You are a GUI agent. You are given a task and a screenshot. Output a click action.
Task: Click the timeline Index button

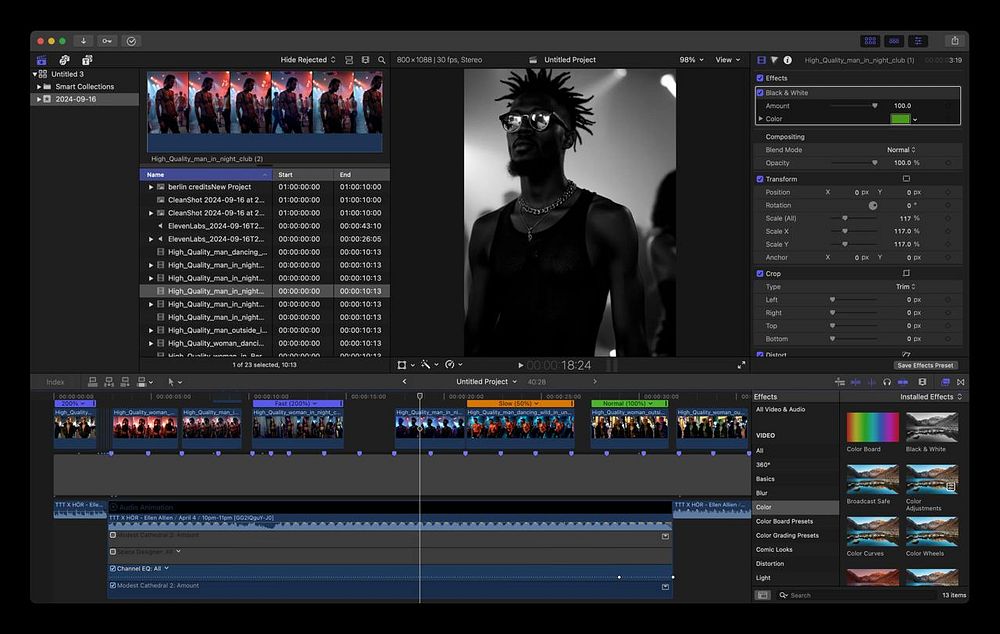(55, 382)
